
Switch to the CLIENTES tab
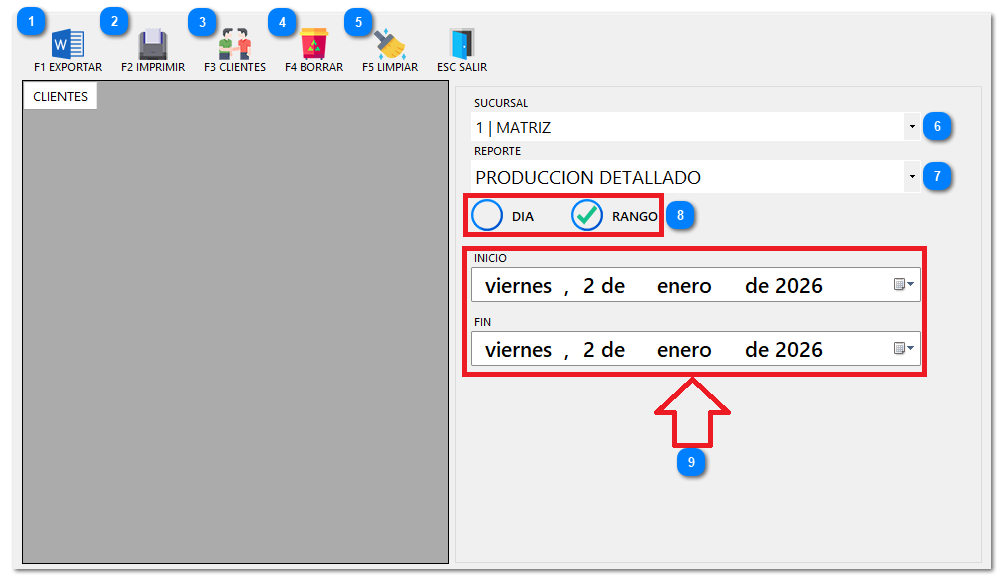pos(60,97)
